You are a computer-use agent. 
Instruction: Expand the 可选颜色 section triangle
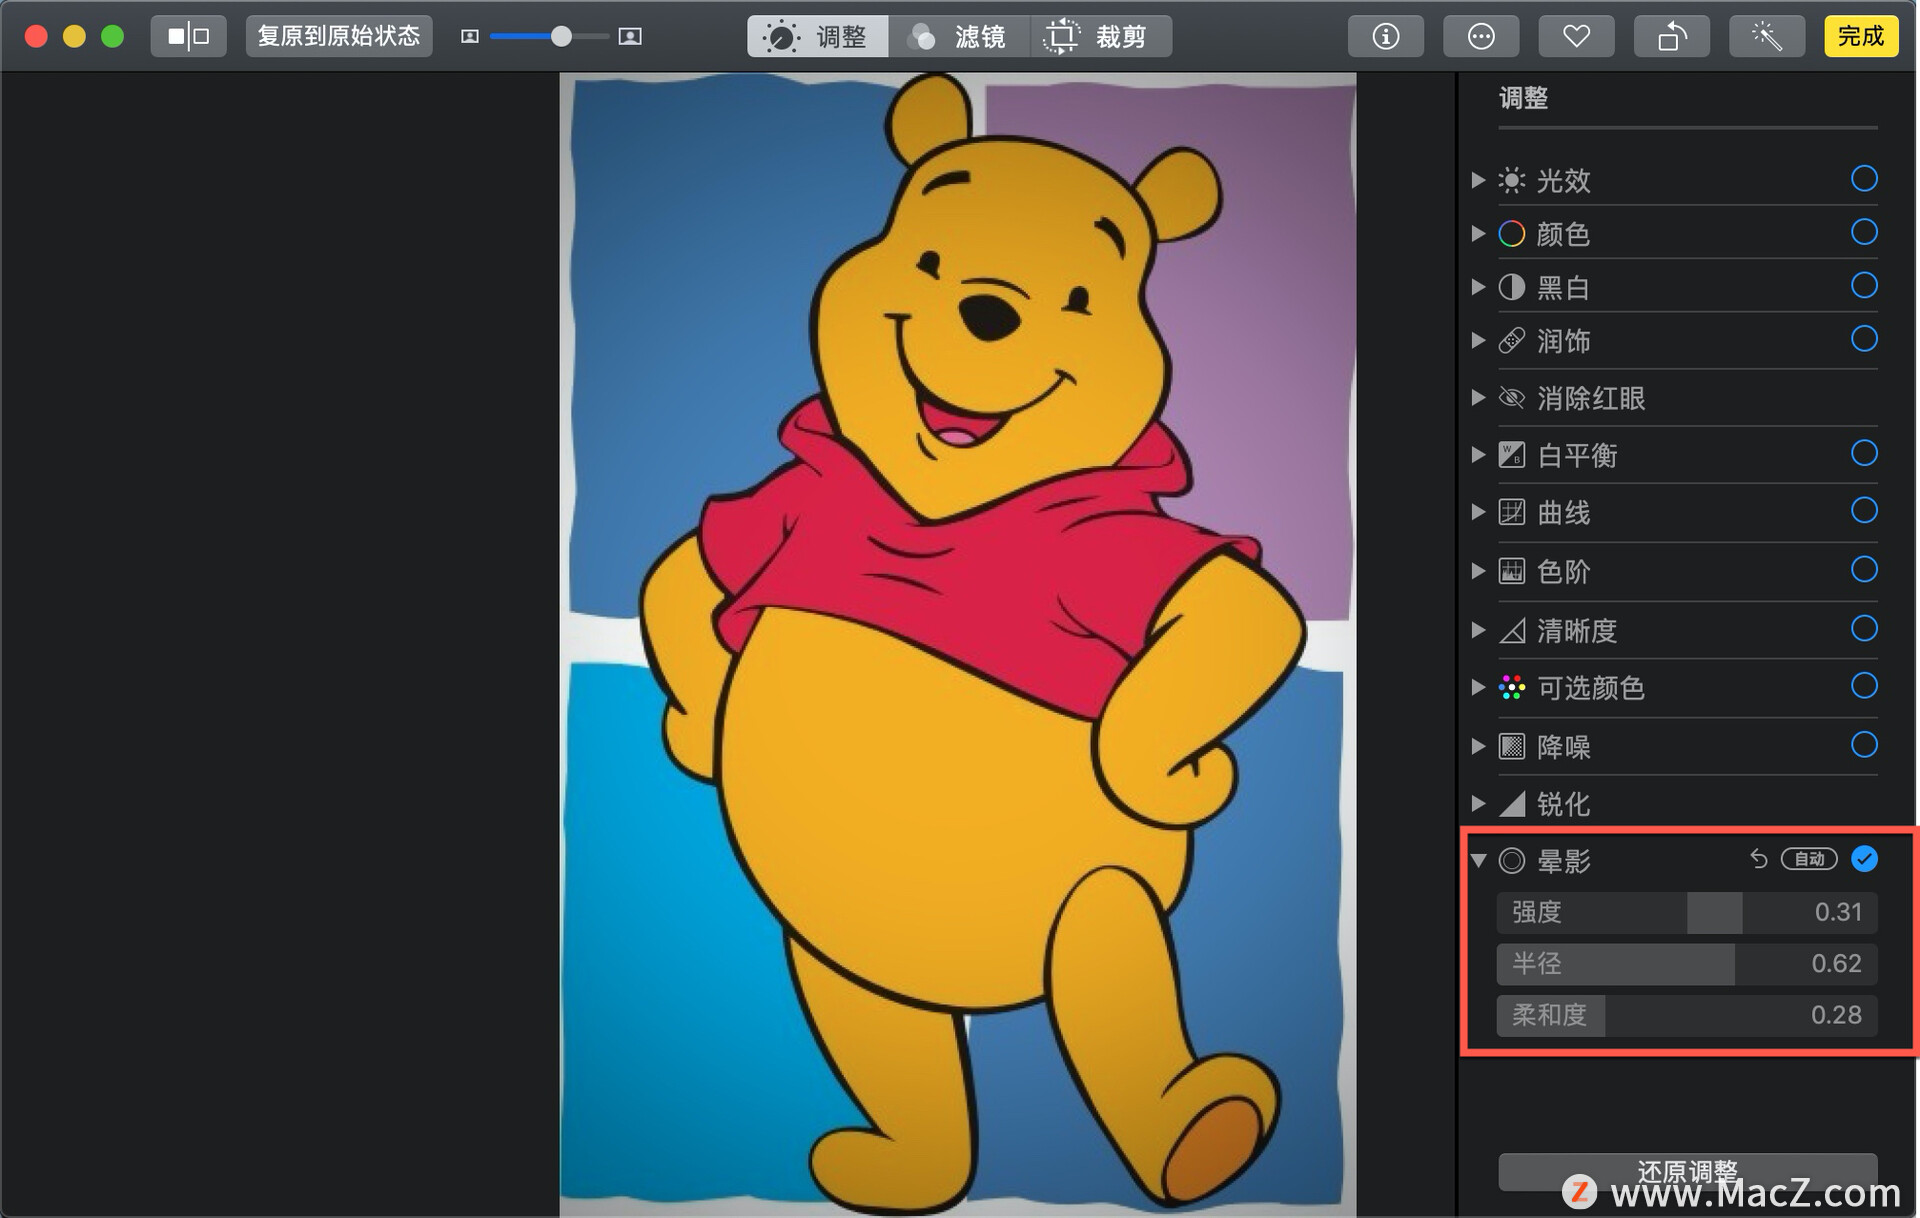[x=1478, y=688]
